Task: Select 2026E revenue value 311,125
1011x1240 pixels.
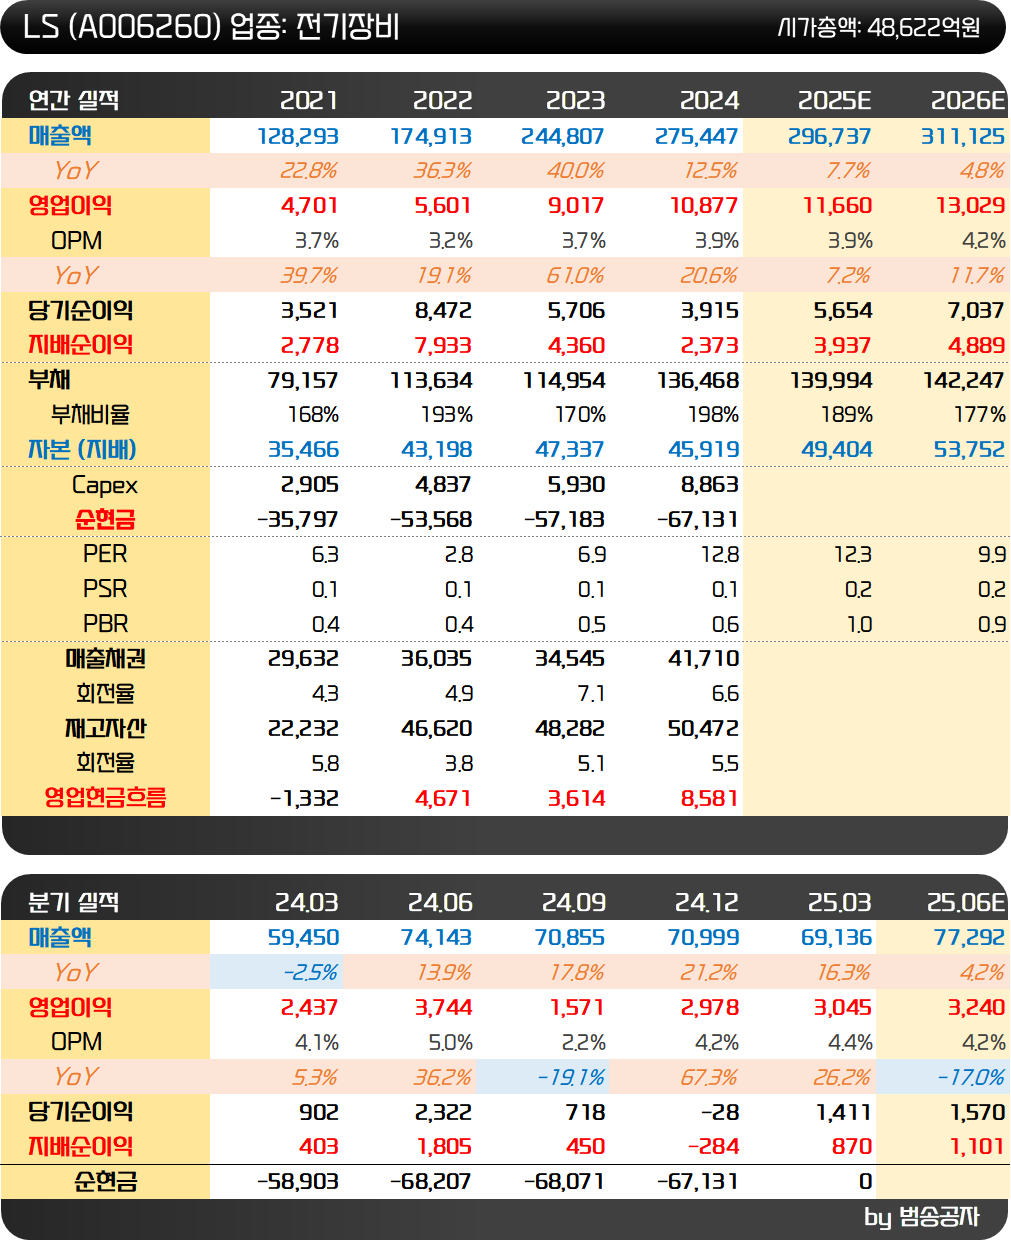Action: 964,136
